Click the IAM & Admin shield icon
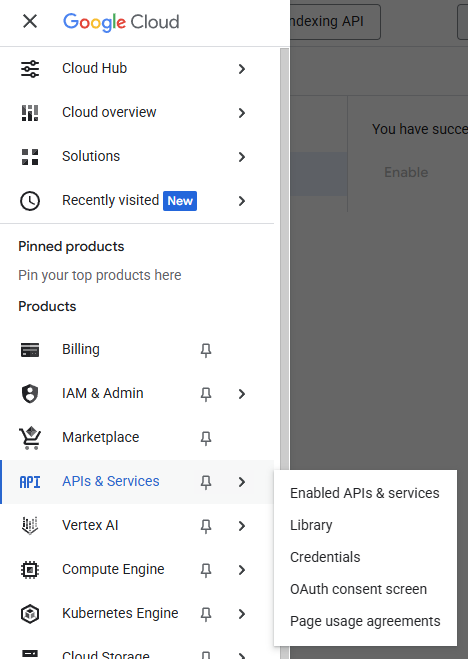This screenshot has height=659, width=468. [x=30, y=394]
